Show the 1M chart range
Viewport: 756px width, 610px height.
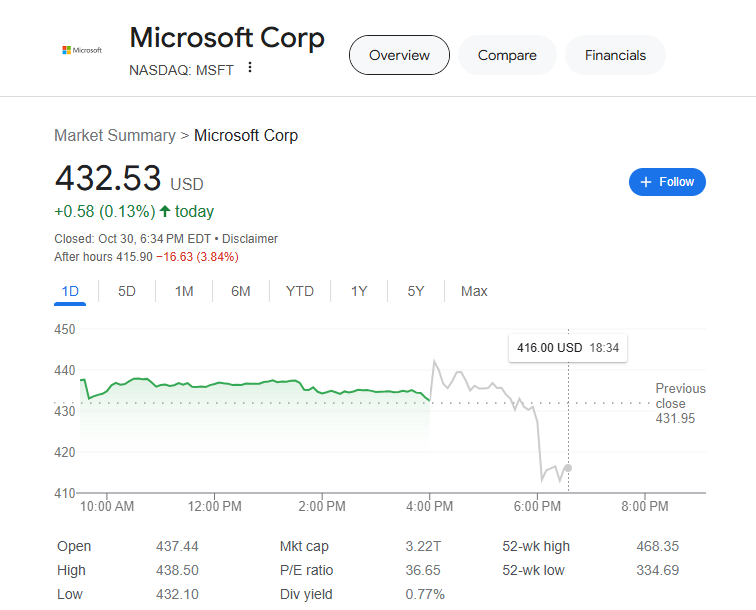pos(184,291)
